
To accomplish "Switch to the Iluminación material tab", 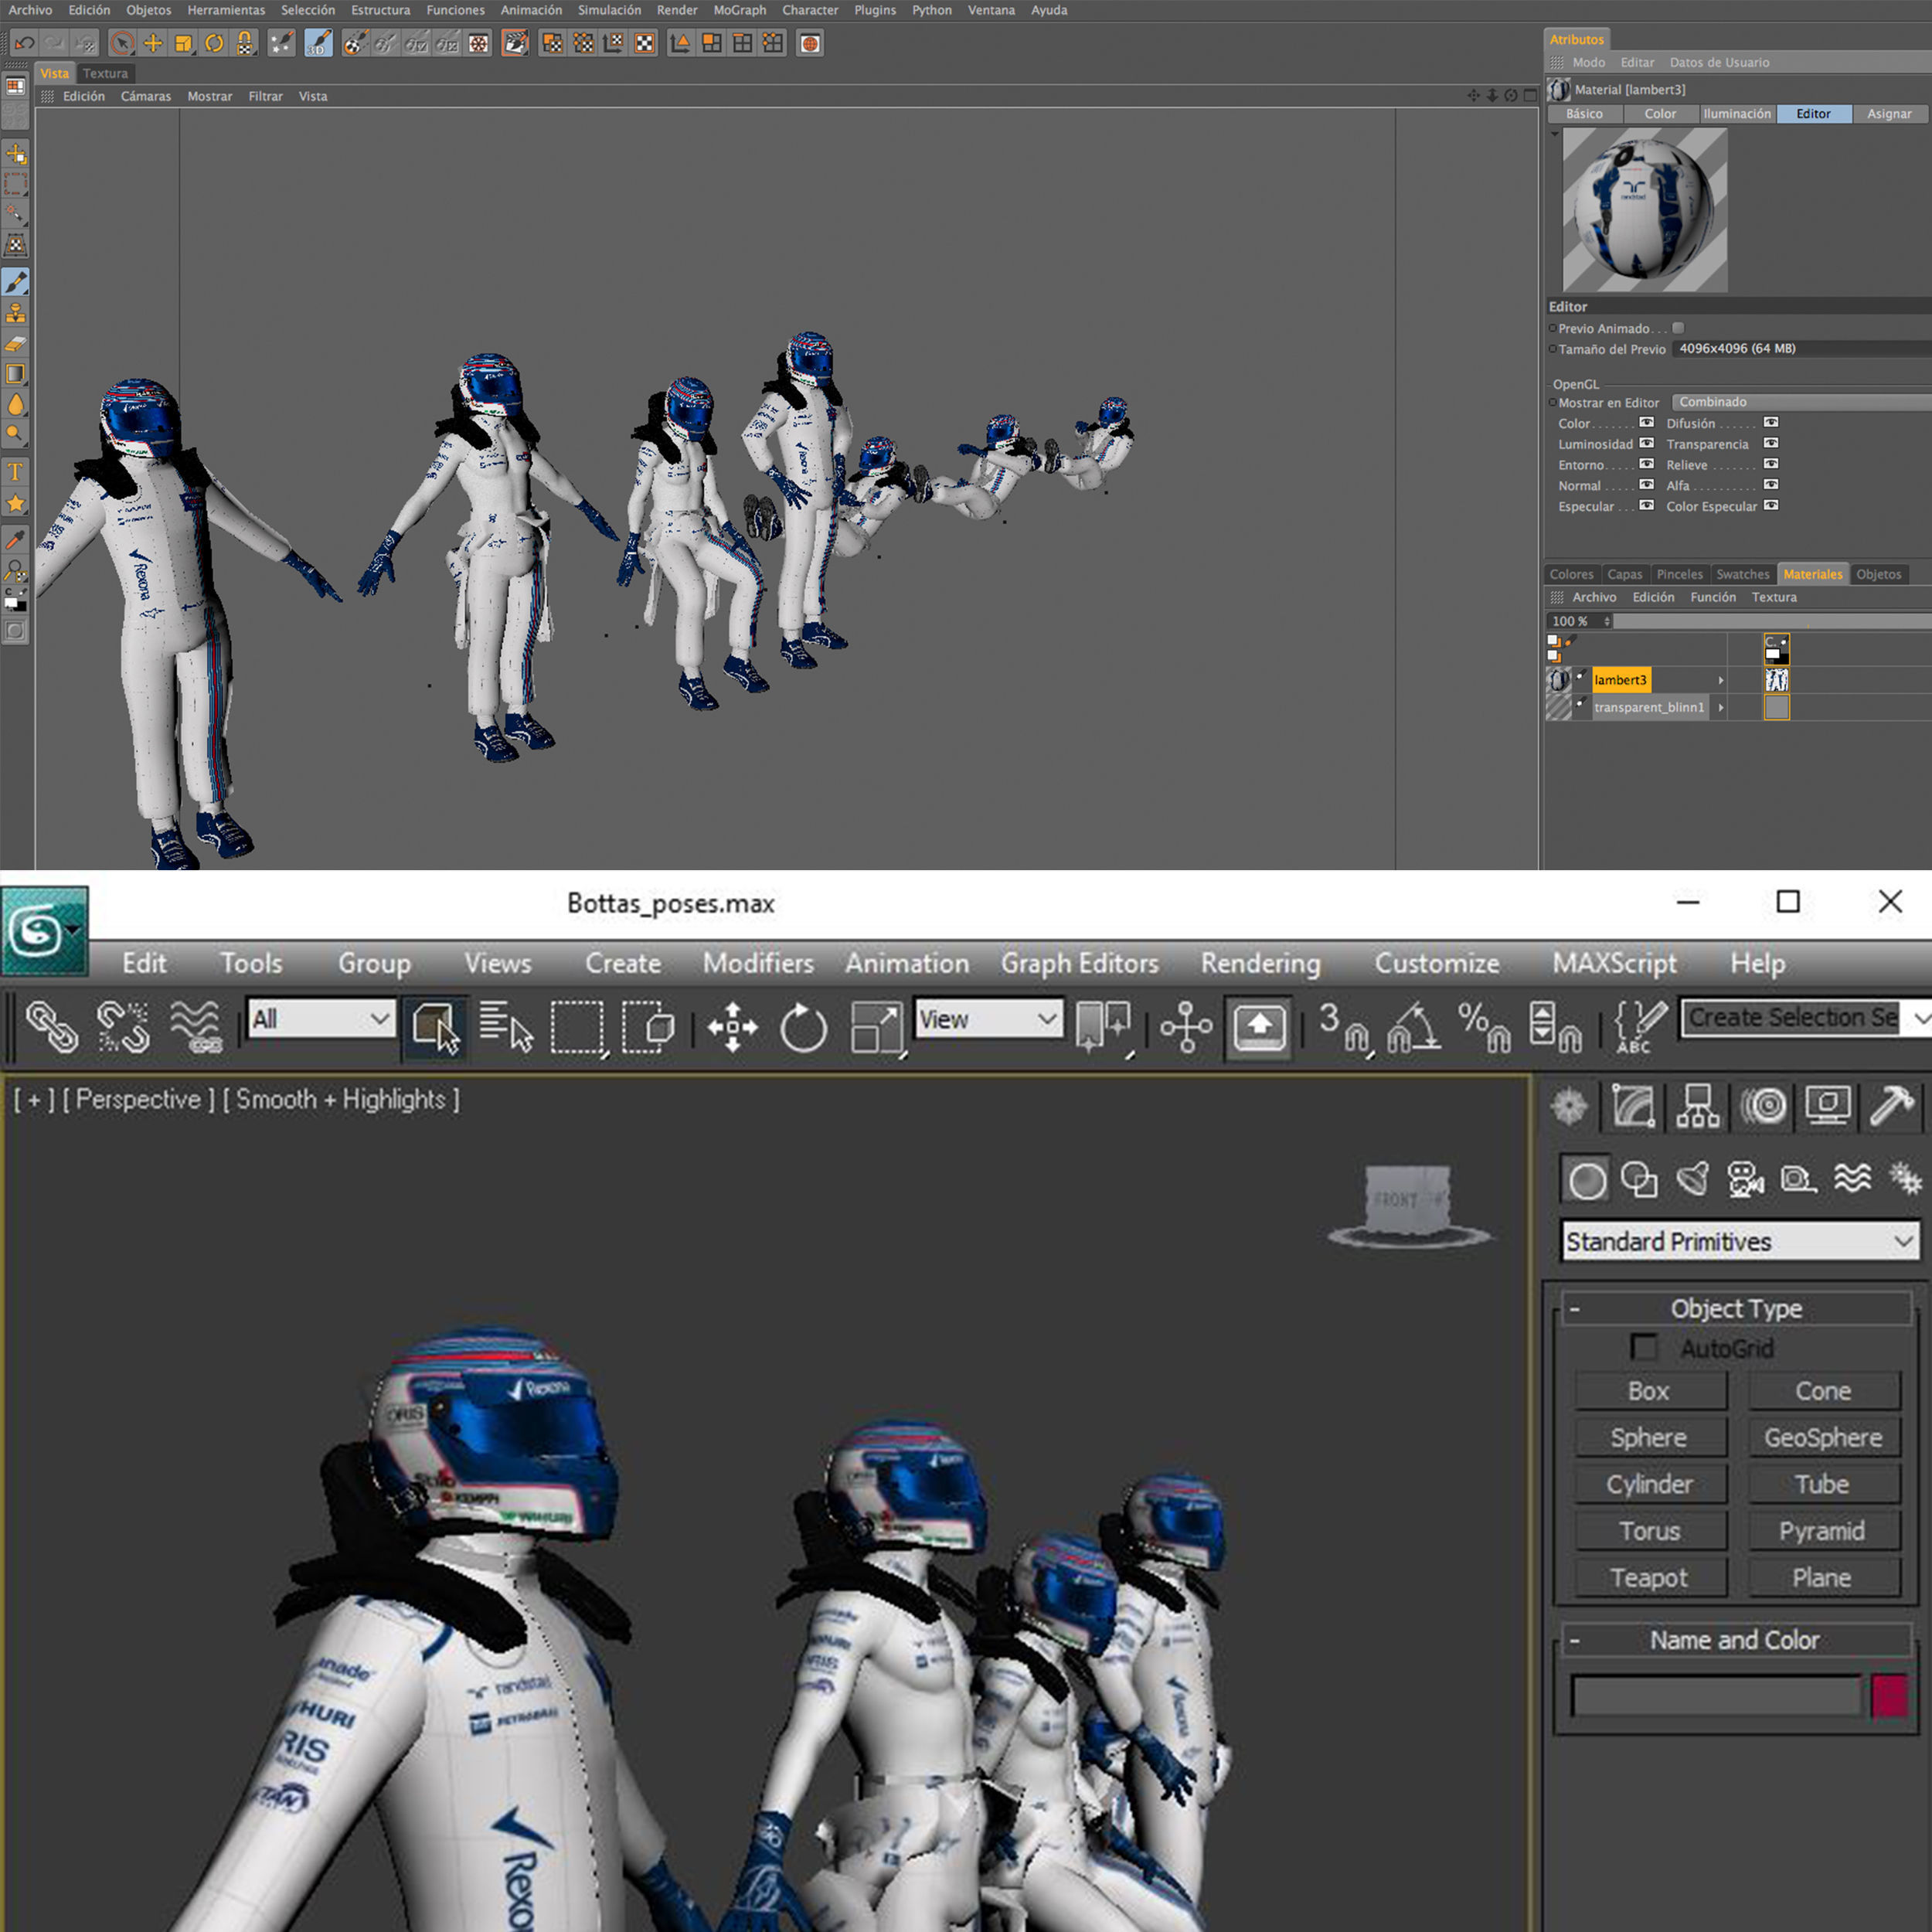I will tap(1736, 114).
